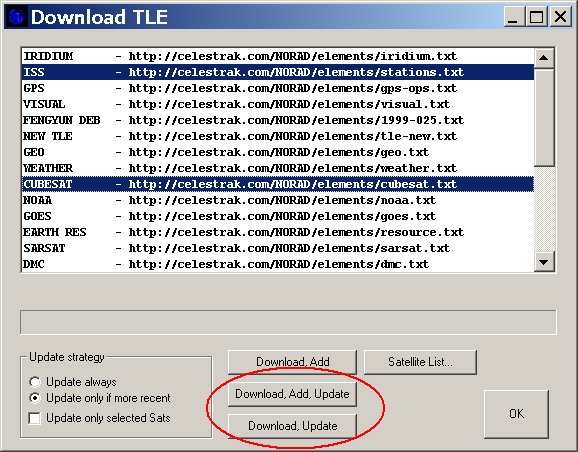Maximize the Download TLE window
This screenshot has height=452, width=578.
click(x=536, y=17)
